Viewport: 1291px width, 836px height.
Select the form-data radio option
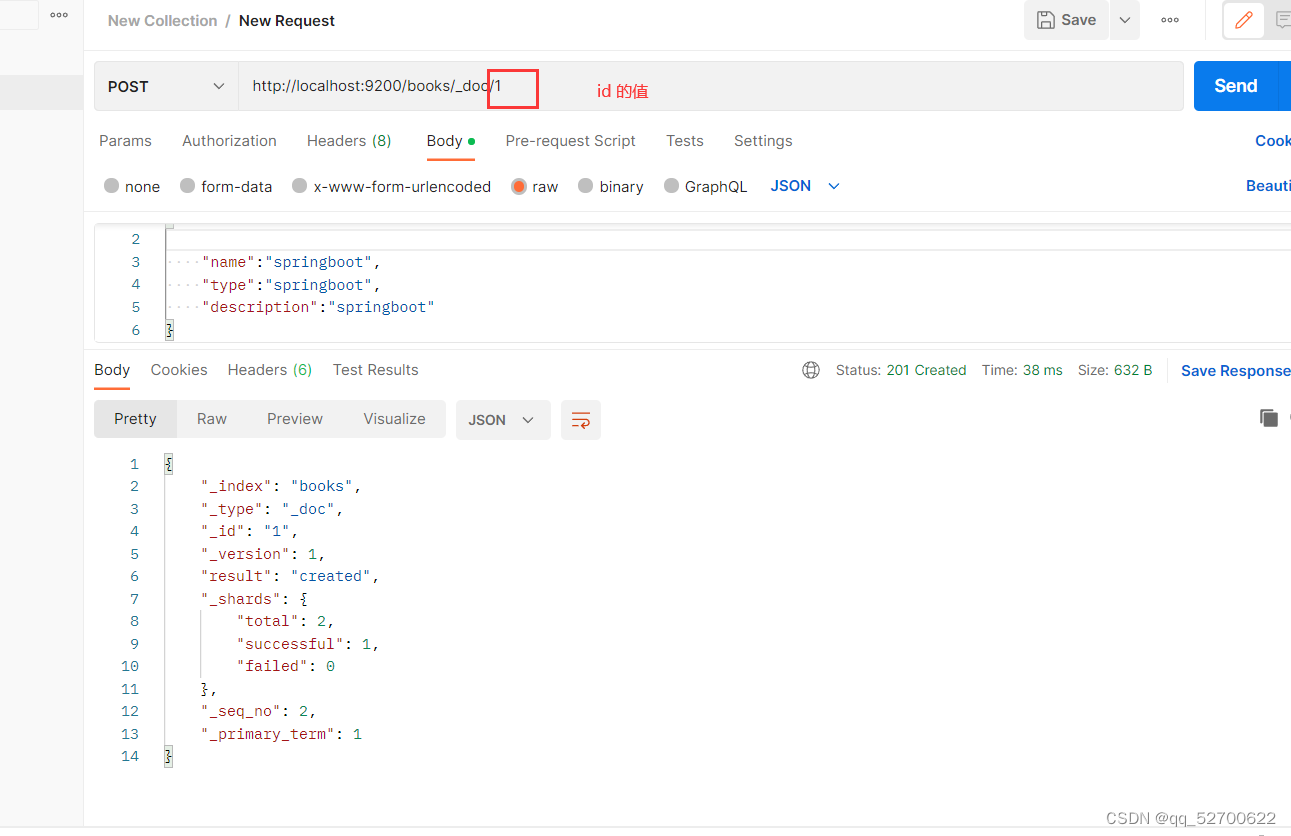[188, 186]
